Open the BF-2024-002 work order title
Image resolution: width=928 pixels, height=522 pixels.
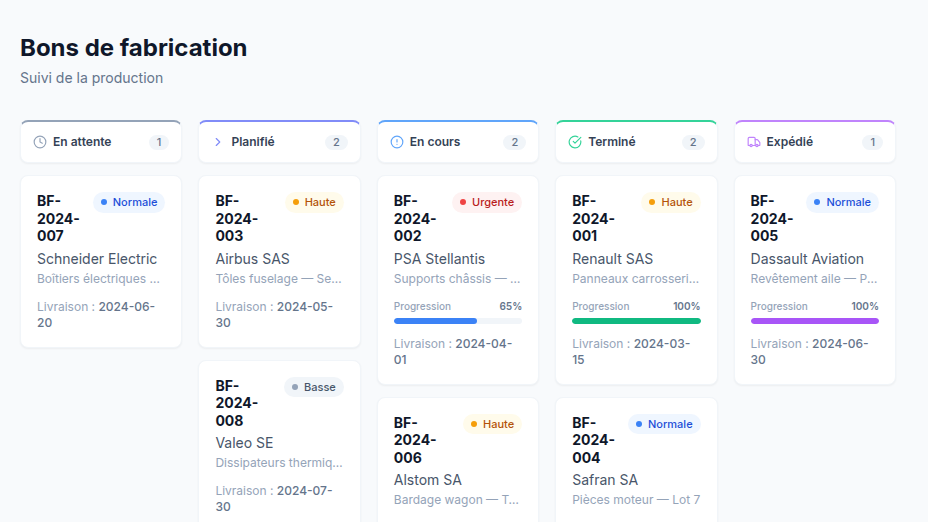pos(415,218)
